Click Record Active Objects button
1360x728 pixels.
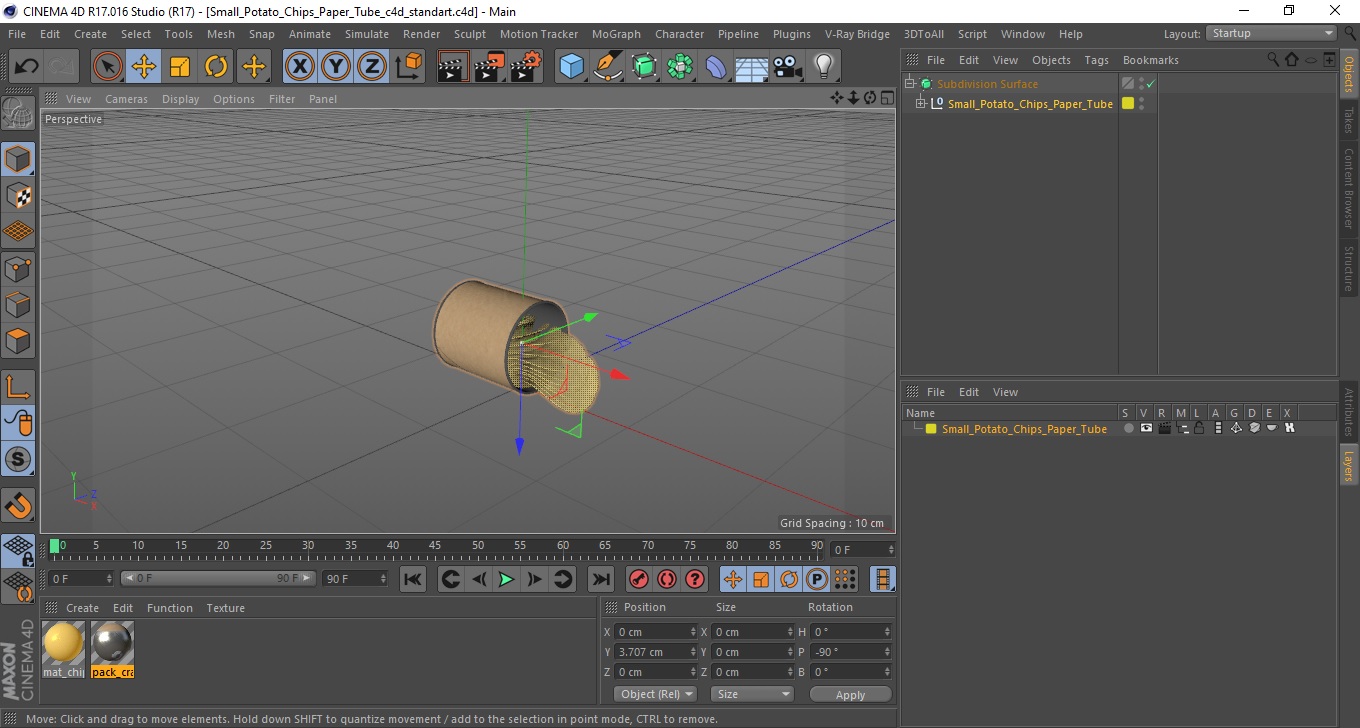pos(638,579)
